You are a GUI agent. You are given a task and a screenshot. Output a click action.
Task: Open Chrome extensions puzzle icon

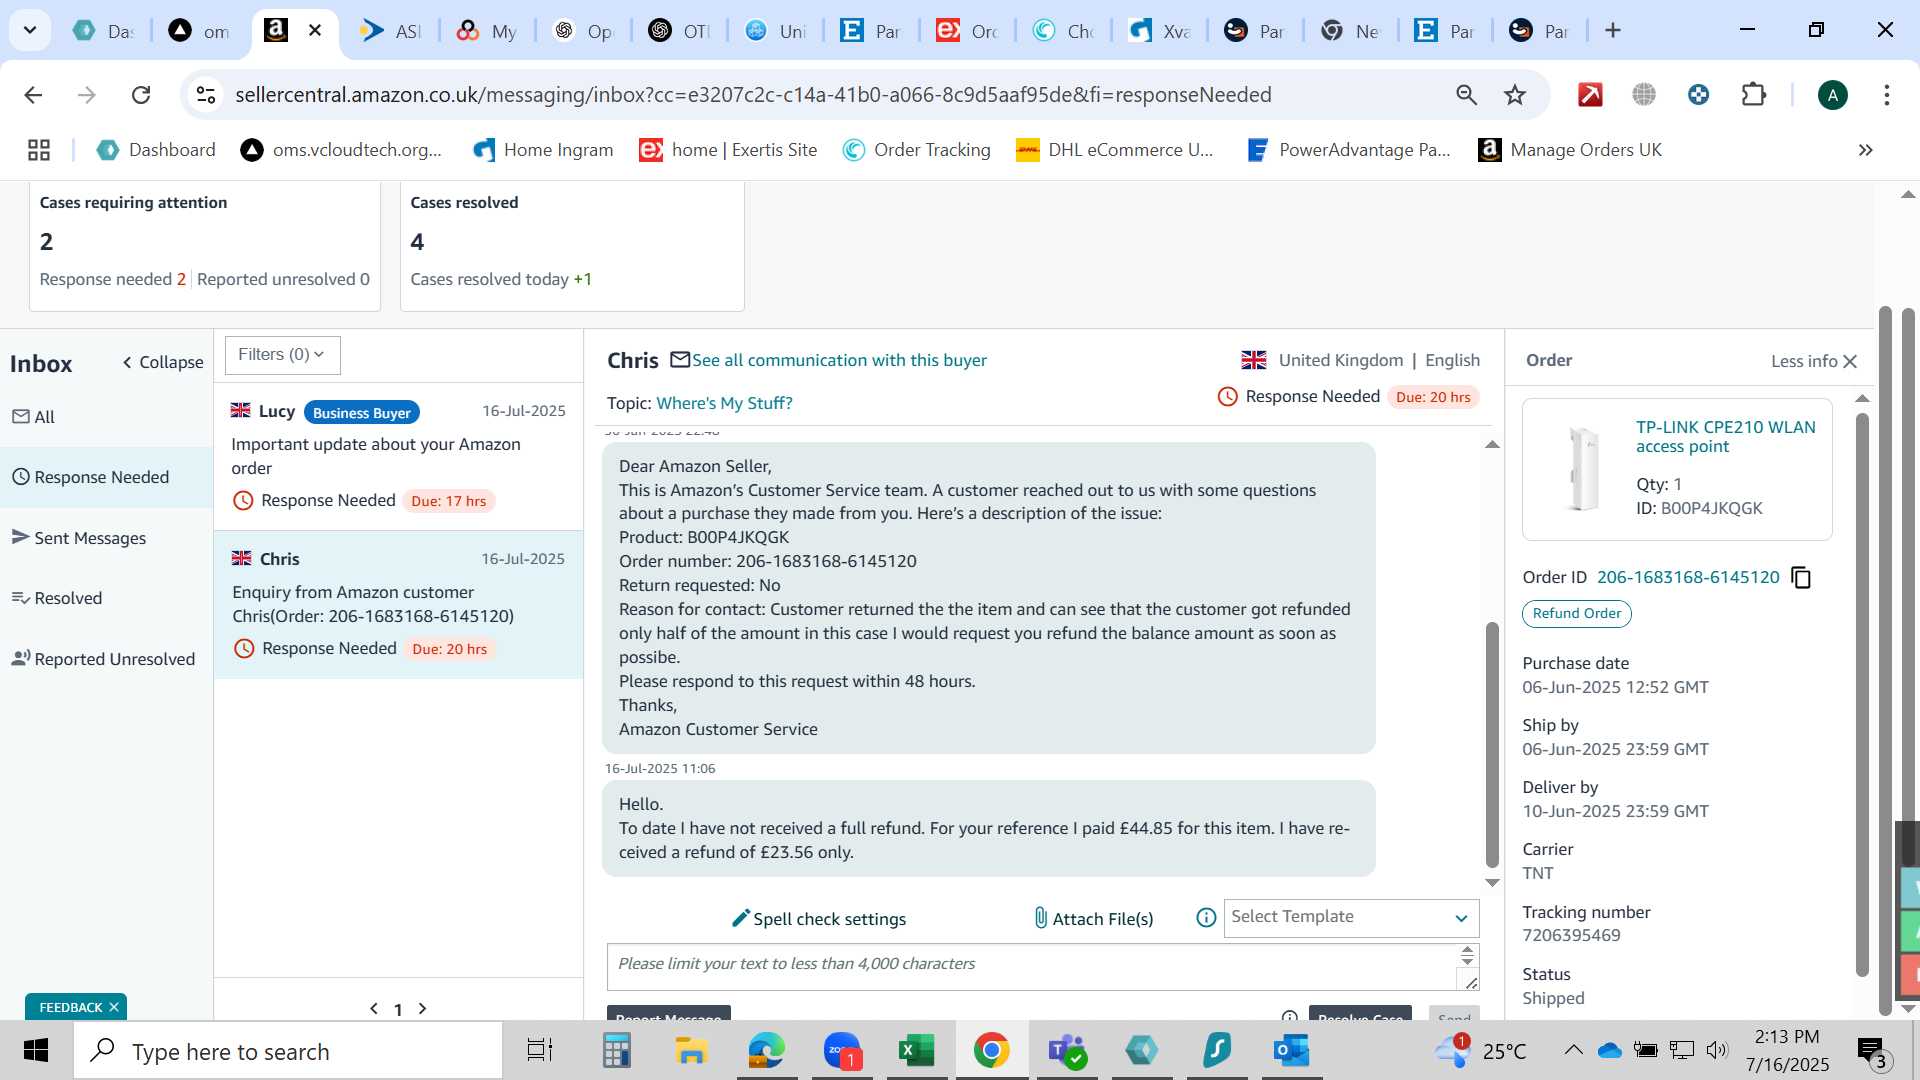1753,95
